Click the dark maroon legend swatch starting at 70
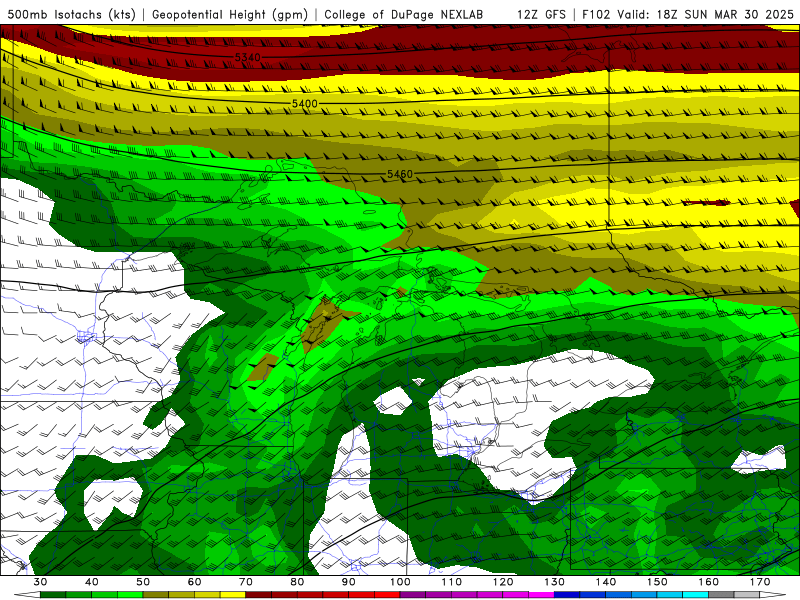Viewport: 800px width, 600px height. pos(259,595)
